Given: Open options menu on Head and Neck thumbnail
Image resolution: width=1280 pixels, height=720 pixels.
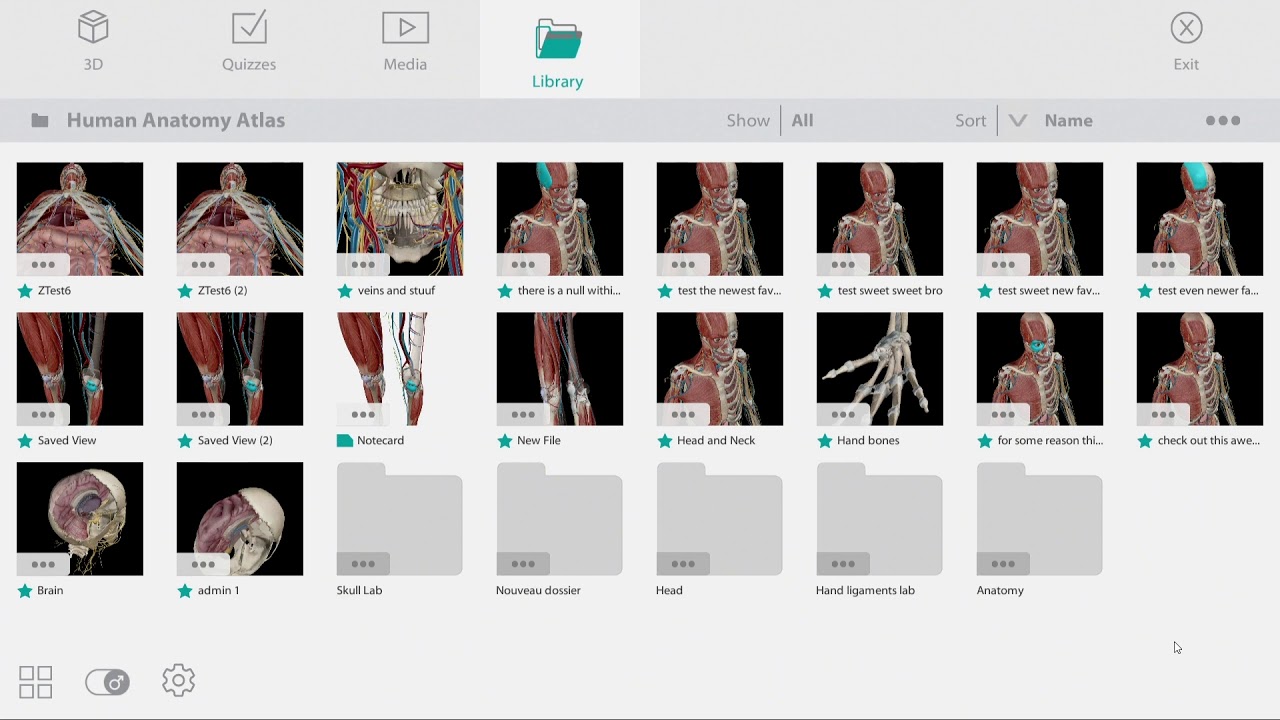Looking at the screenshot, I should [683, 415].
